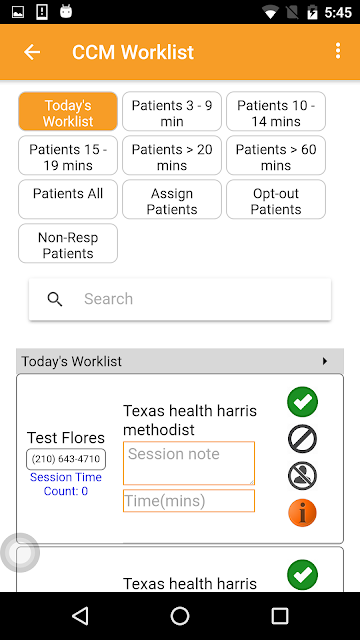Select Patients 3 - 9 min filter
This screenshot has width=360, height=640.
coord(172,111)
